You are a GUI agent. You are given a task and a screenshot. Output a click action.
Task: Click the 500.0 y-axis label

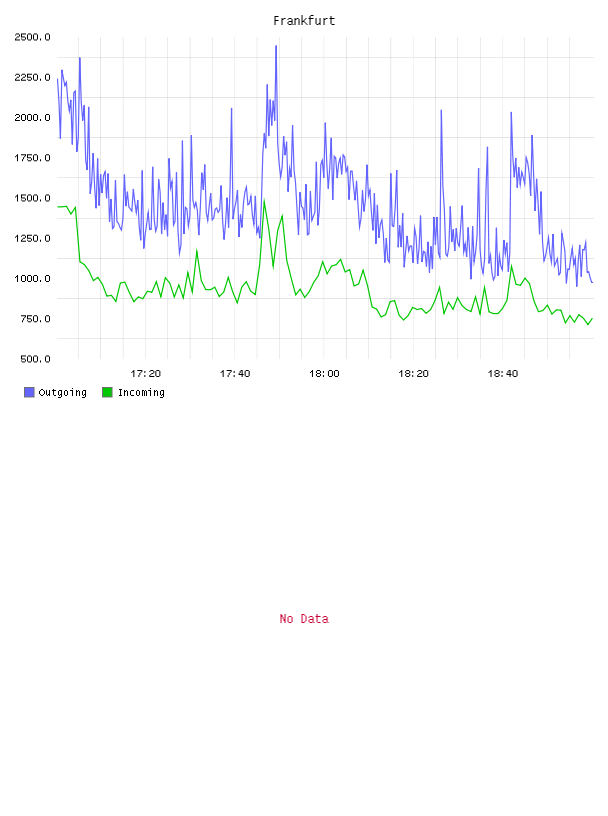point(35,359)
